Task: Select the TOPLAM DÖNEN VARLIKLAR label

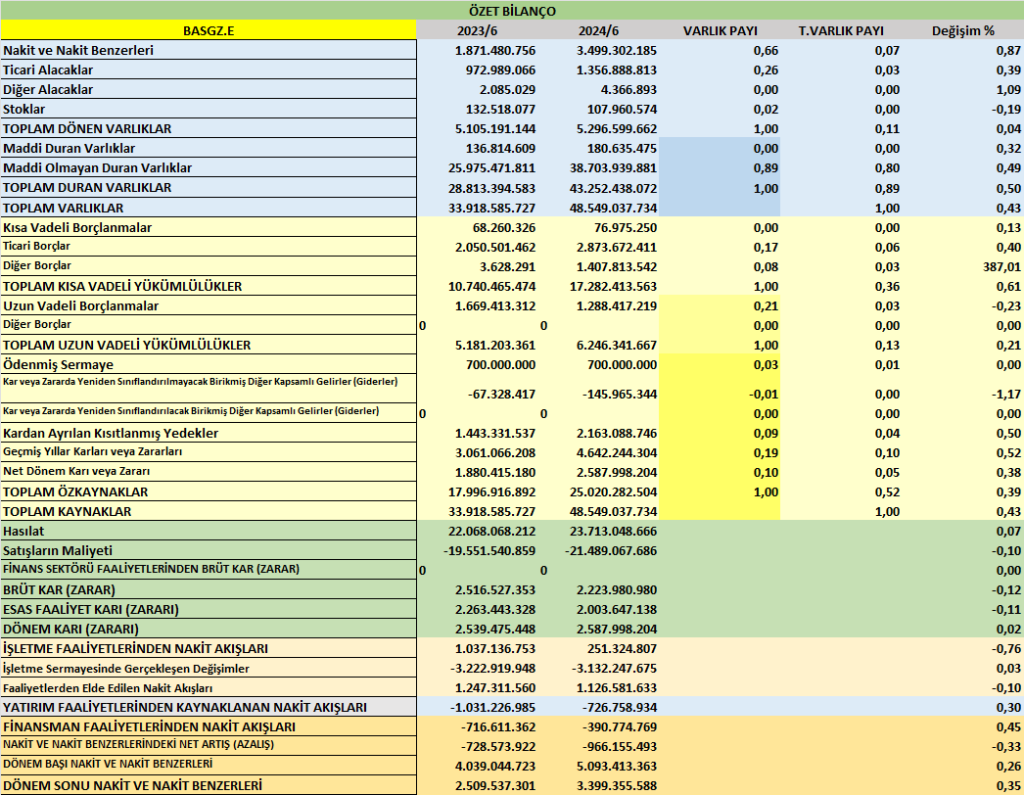Action: 87,129
